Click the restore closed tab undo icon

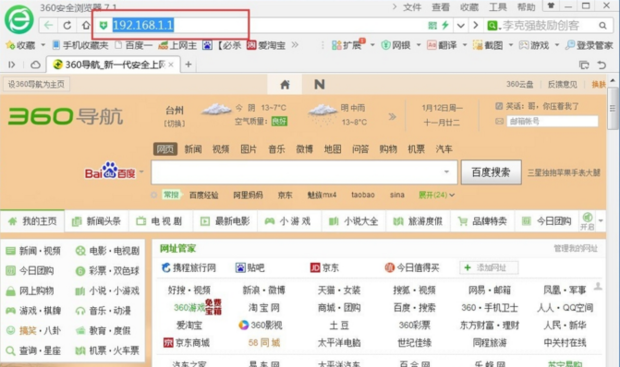click(x=602, y=65)
